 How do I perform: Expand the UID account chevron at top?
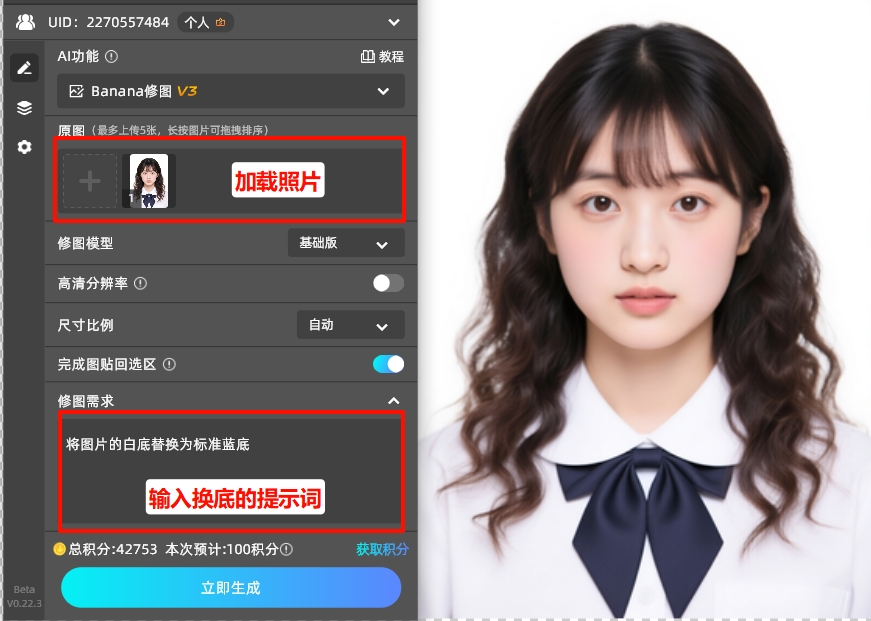(x=392, y=21)
